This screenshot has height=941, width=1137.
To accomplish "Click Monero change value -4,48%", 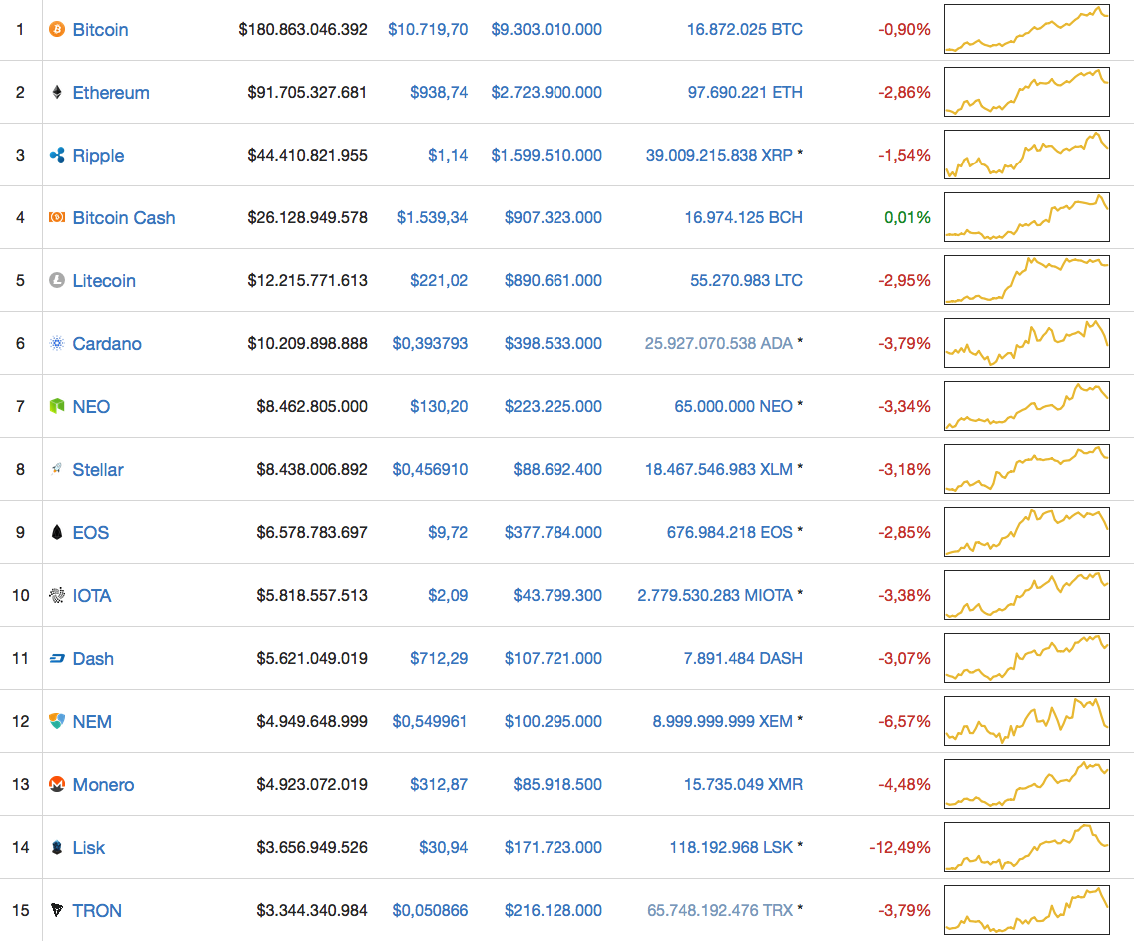I will tap(904, 785).
